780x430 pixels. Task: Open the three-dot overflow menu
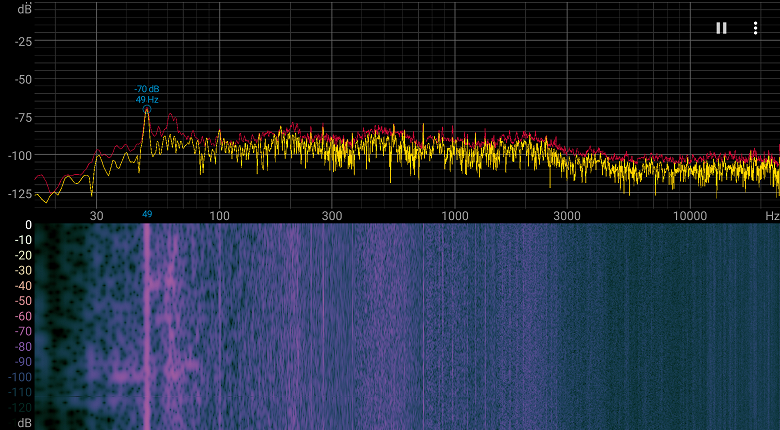click(755, 28)
